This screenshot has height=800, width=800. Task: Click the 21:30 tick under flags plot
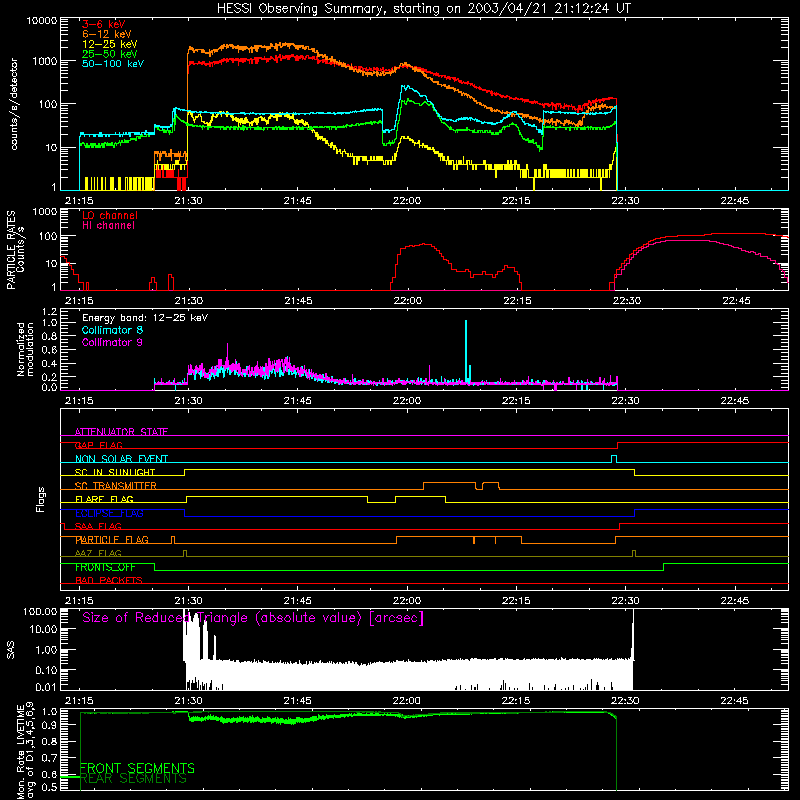(x=189, y=601)
